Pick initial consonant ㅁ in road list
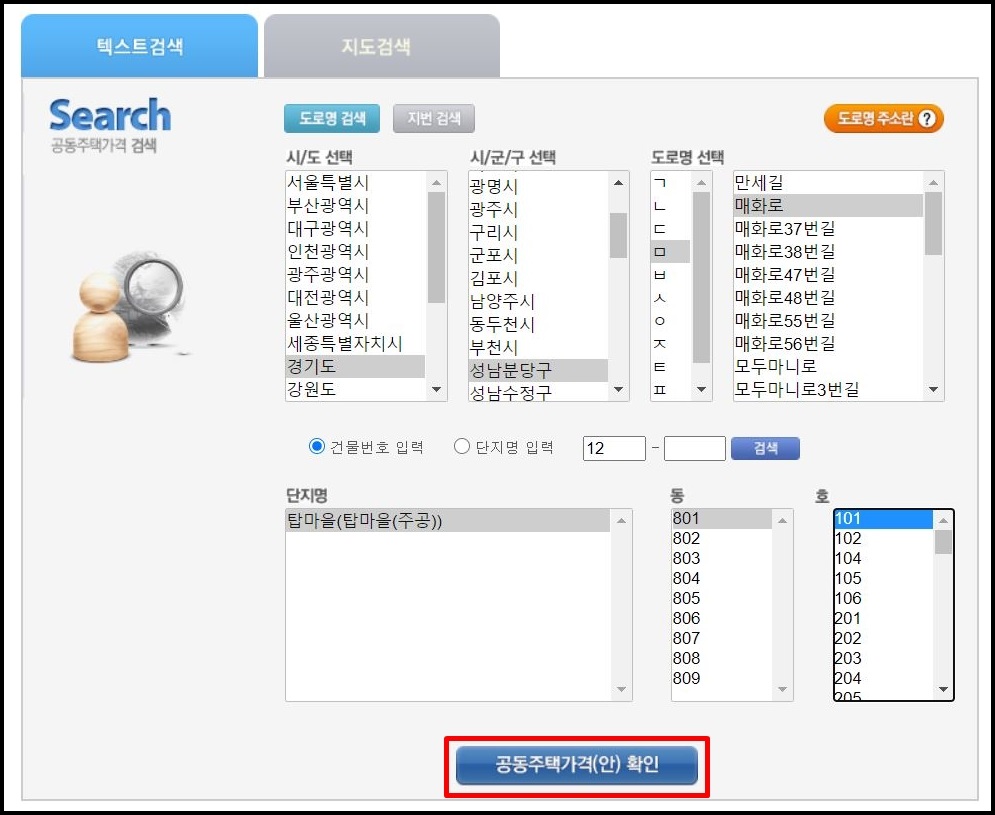The height and width of the screenshot is (815, 995). point(670,251)
